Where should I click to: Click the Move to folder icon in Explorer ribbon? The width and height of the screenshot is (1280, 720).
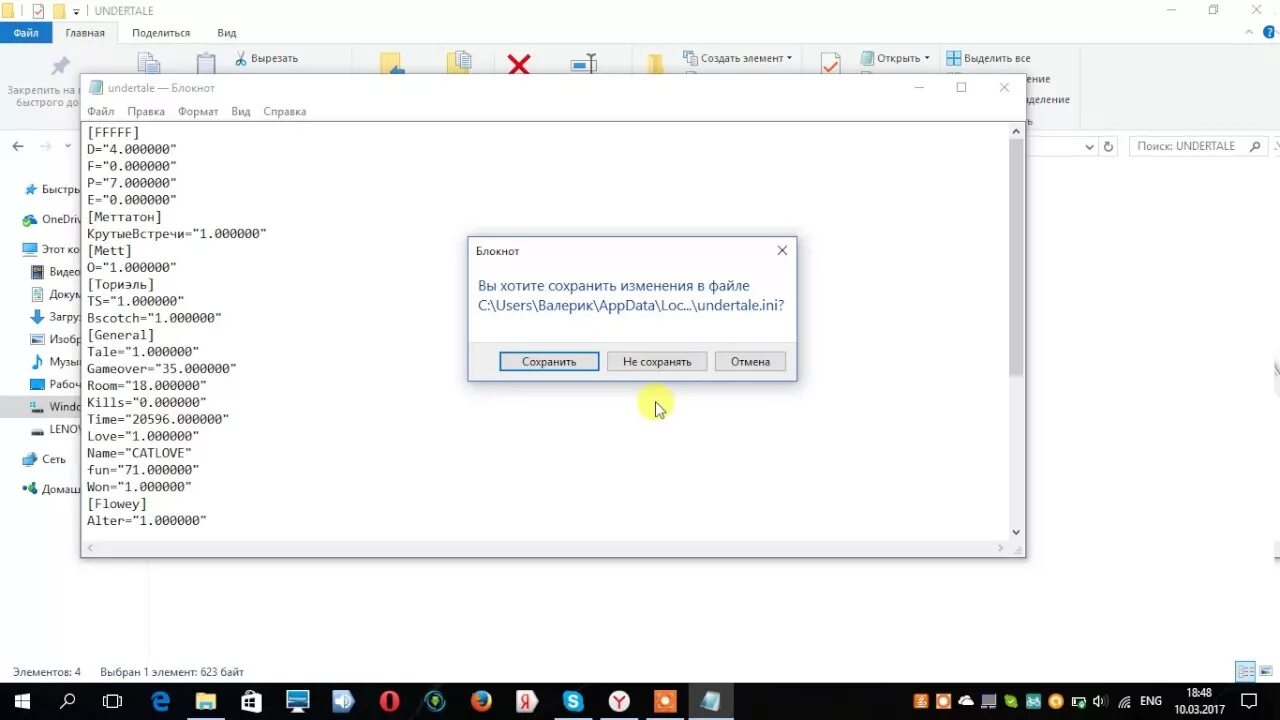click(392, 63)
